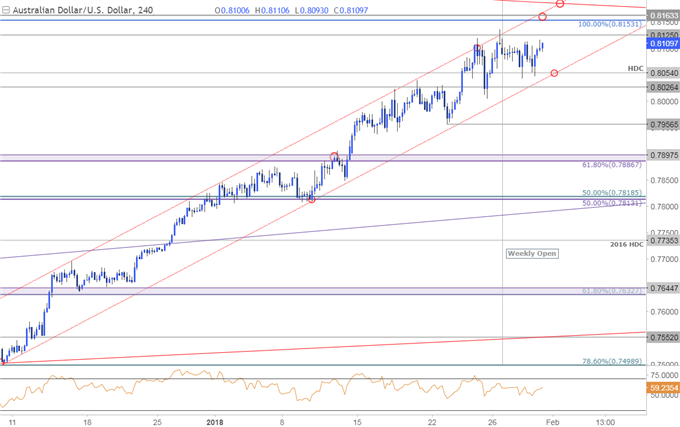Select the 61.80%(0.78867) Fibonacci label
The width and height of the screenshot is (680, 427).
611,165
